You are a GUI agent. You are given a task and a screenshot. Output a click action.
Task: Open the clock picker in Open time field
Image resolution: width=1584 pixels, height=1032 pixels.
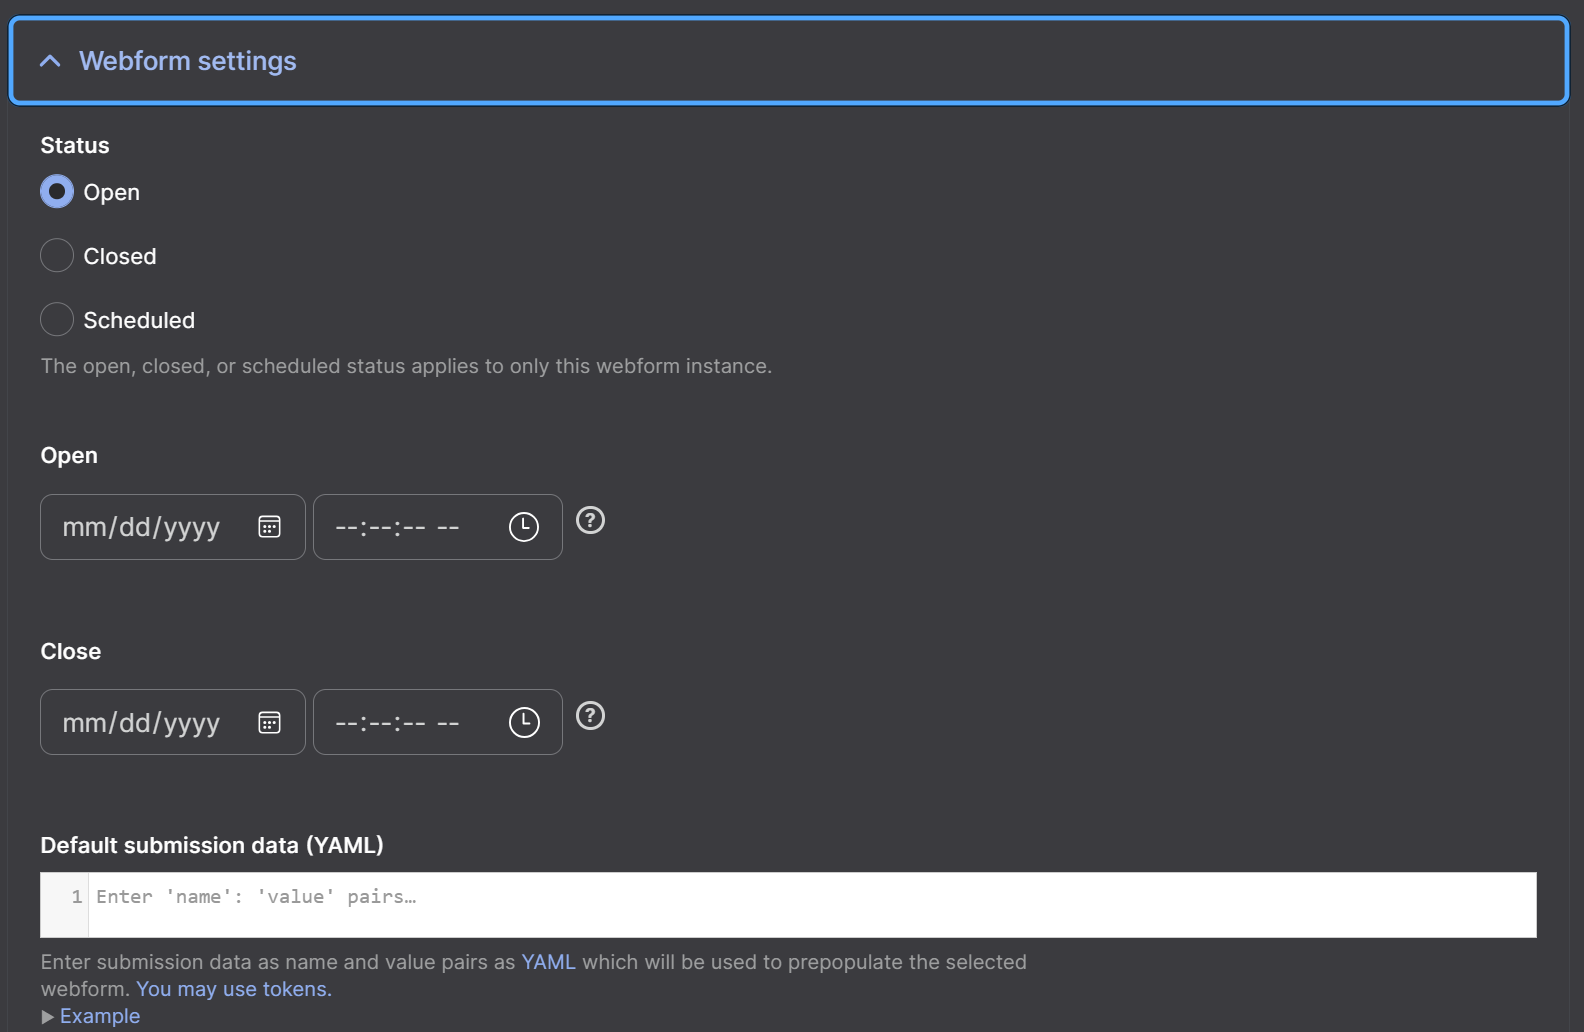coord(524,527)
